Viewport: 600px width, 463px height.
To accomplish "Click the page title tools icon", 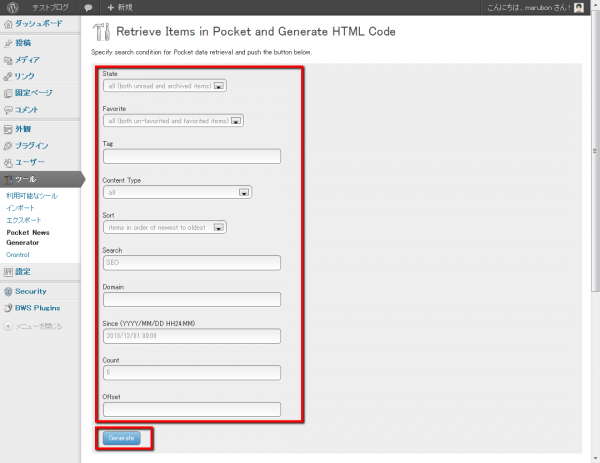I will [x=102, y=32].
